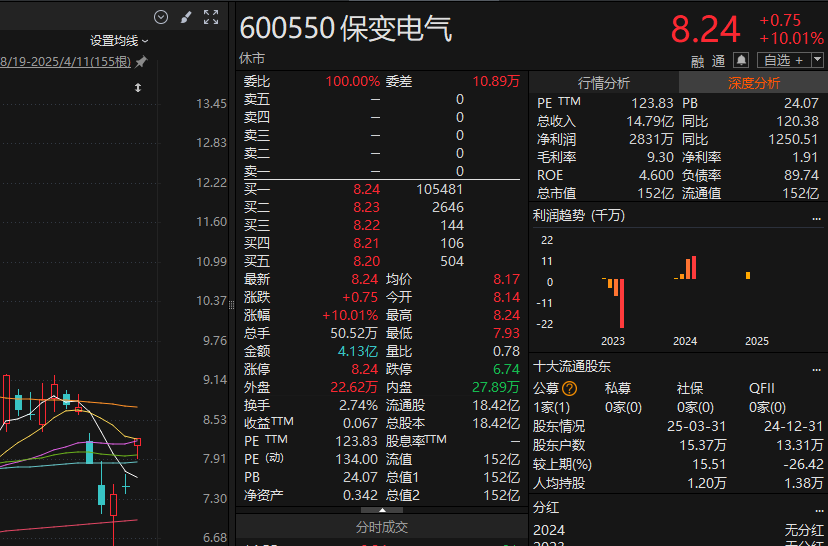This screenshot has width=828, height=546.
Task: Click the pin icon beside date range
Action: [141, 62]
